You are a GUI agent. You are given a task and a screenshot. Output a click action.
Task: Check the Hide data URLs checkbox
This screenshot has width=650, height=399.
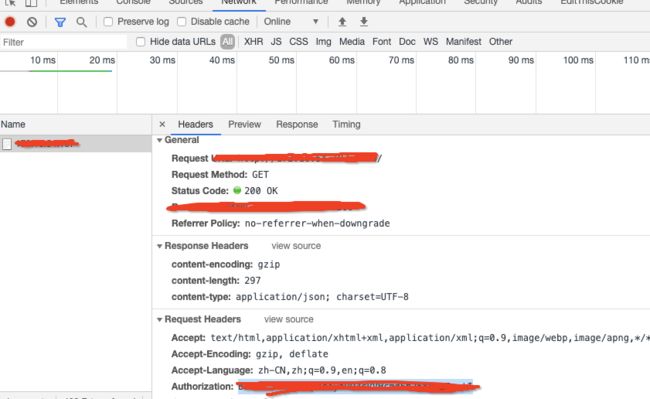click(x=141, y=42)
